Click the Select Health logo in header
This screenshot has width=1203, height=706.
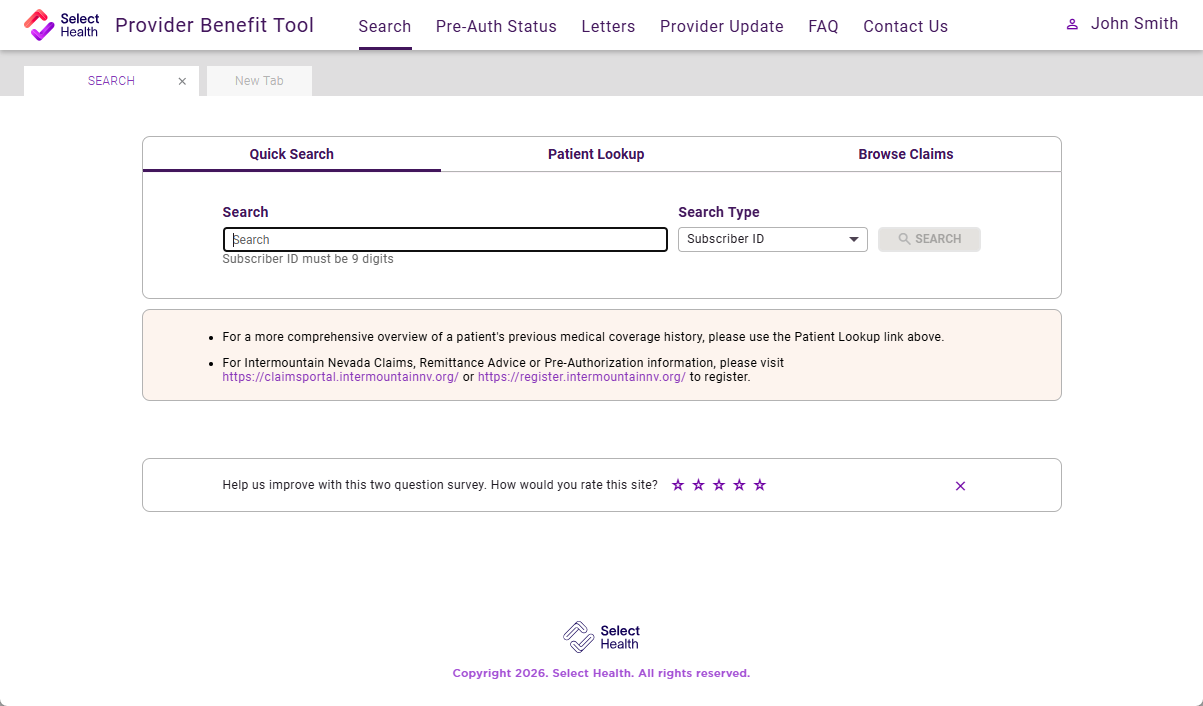click(x=61, y=25)
